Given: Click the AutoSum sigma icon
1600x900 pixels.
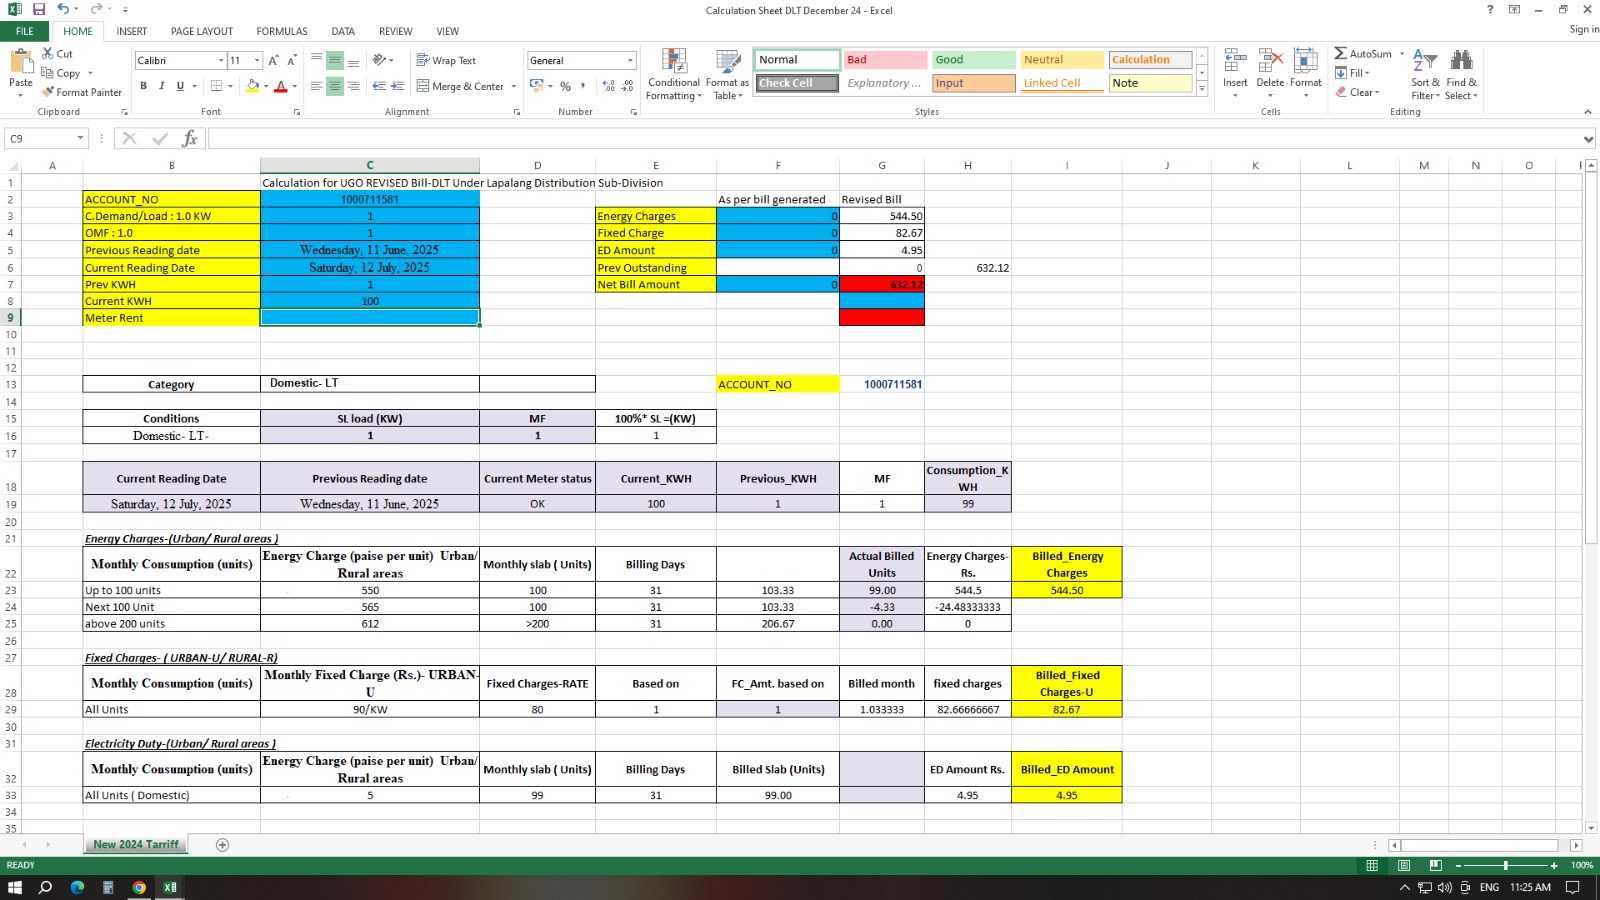Looking at the screenshot, I should [1340, 53].
